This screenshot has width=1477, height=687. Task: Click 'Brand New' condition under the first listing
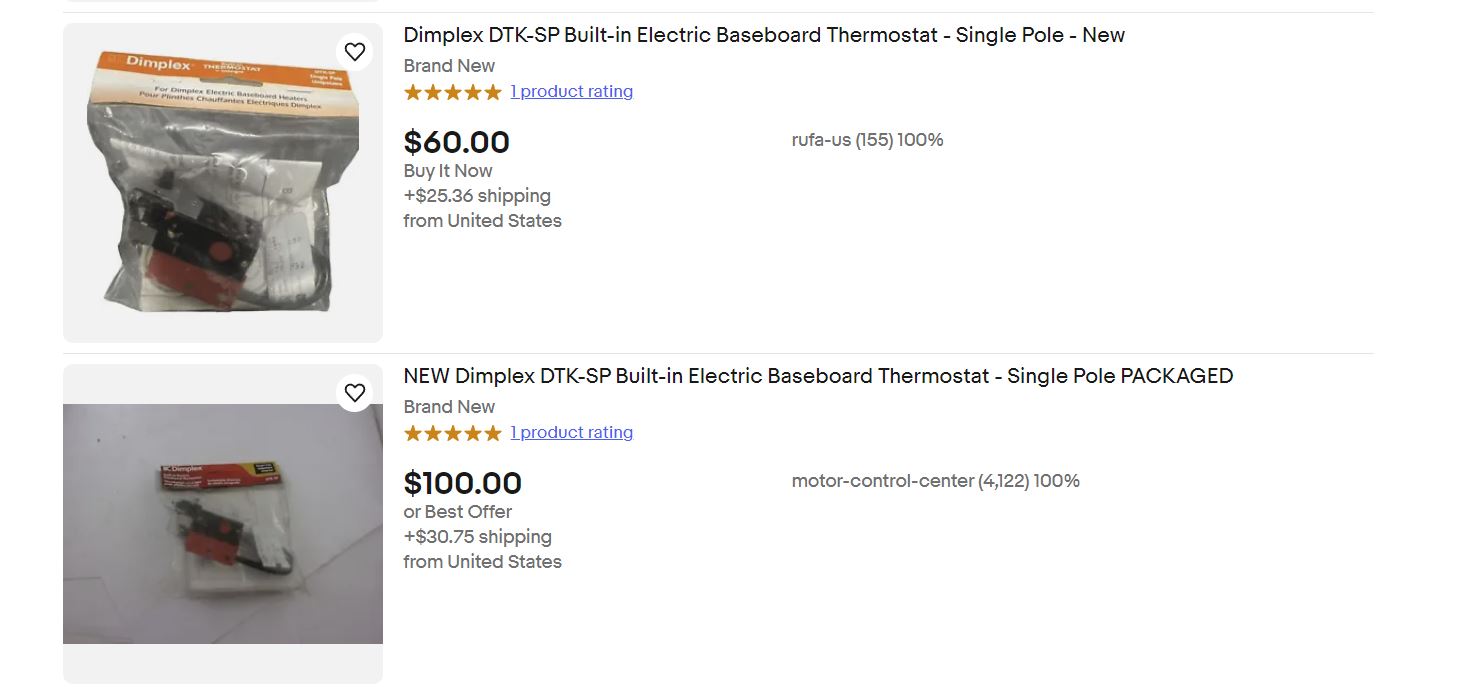tap(449, 66)
